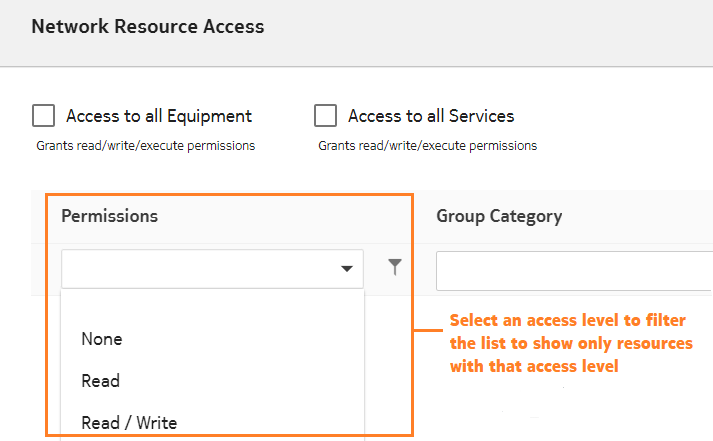713x441 pixels.
Task: Pick 'Read / Write' in the dropdown list
Action: 129,422
